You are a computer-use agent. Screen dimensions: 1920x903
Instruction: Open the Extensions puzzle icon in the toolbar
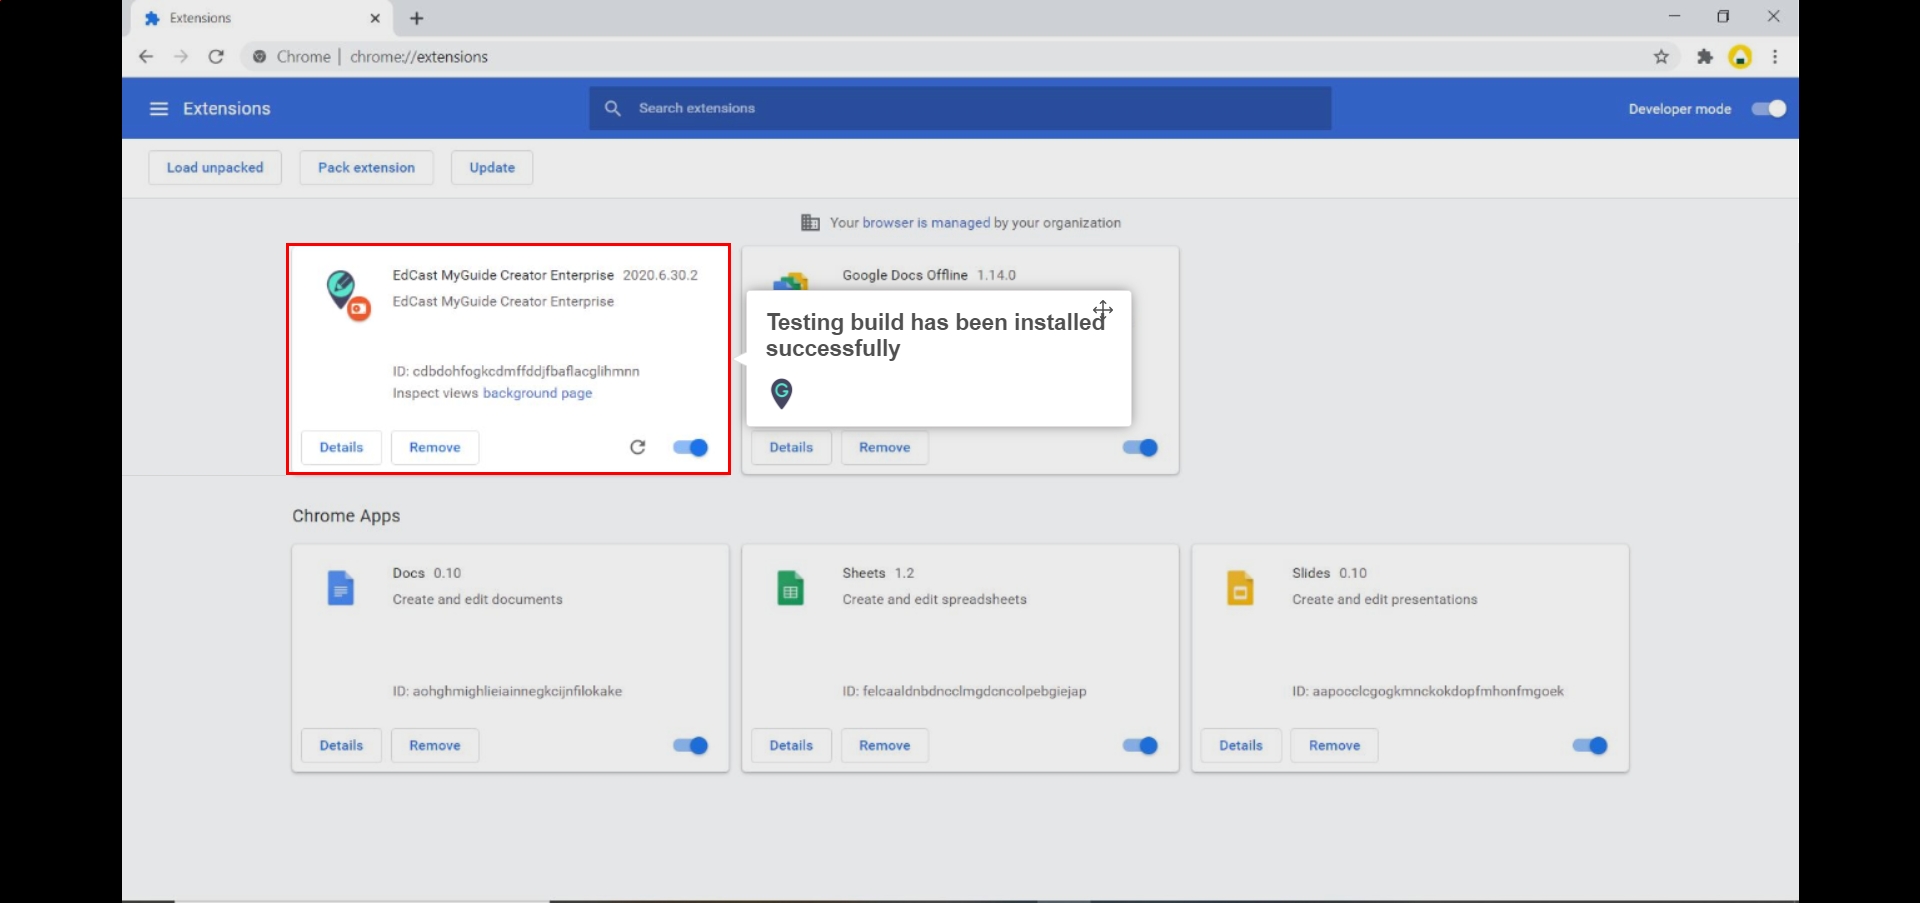(x=1705, y=57)
